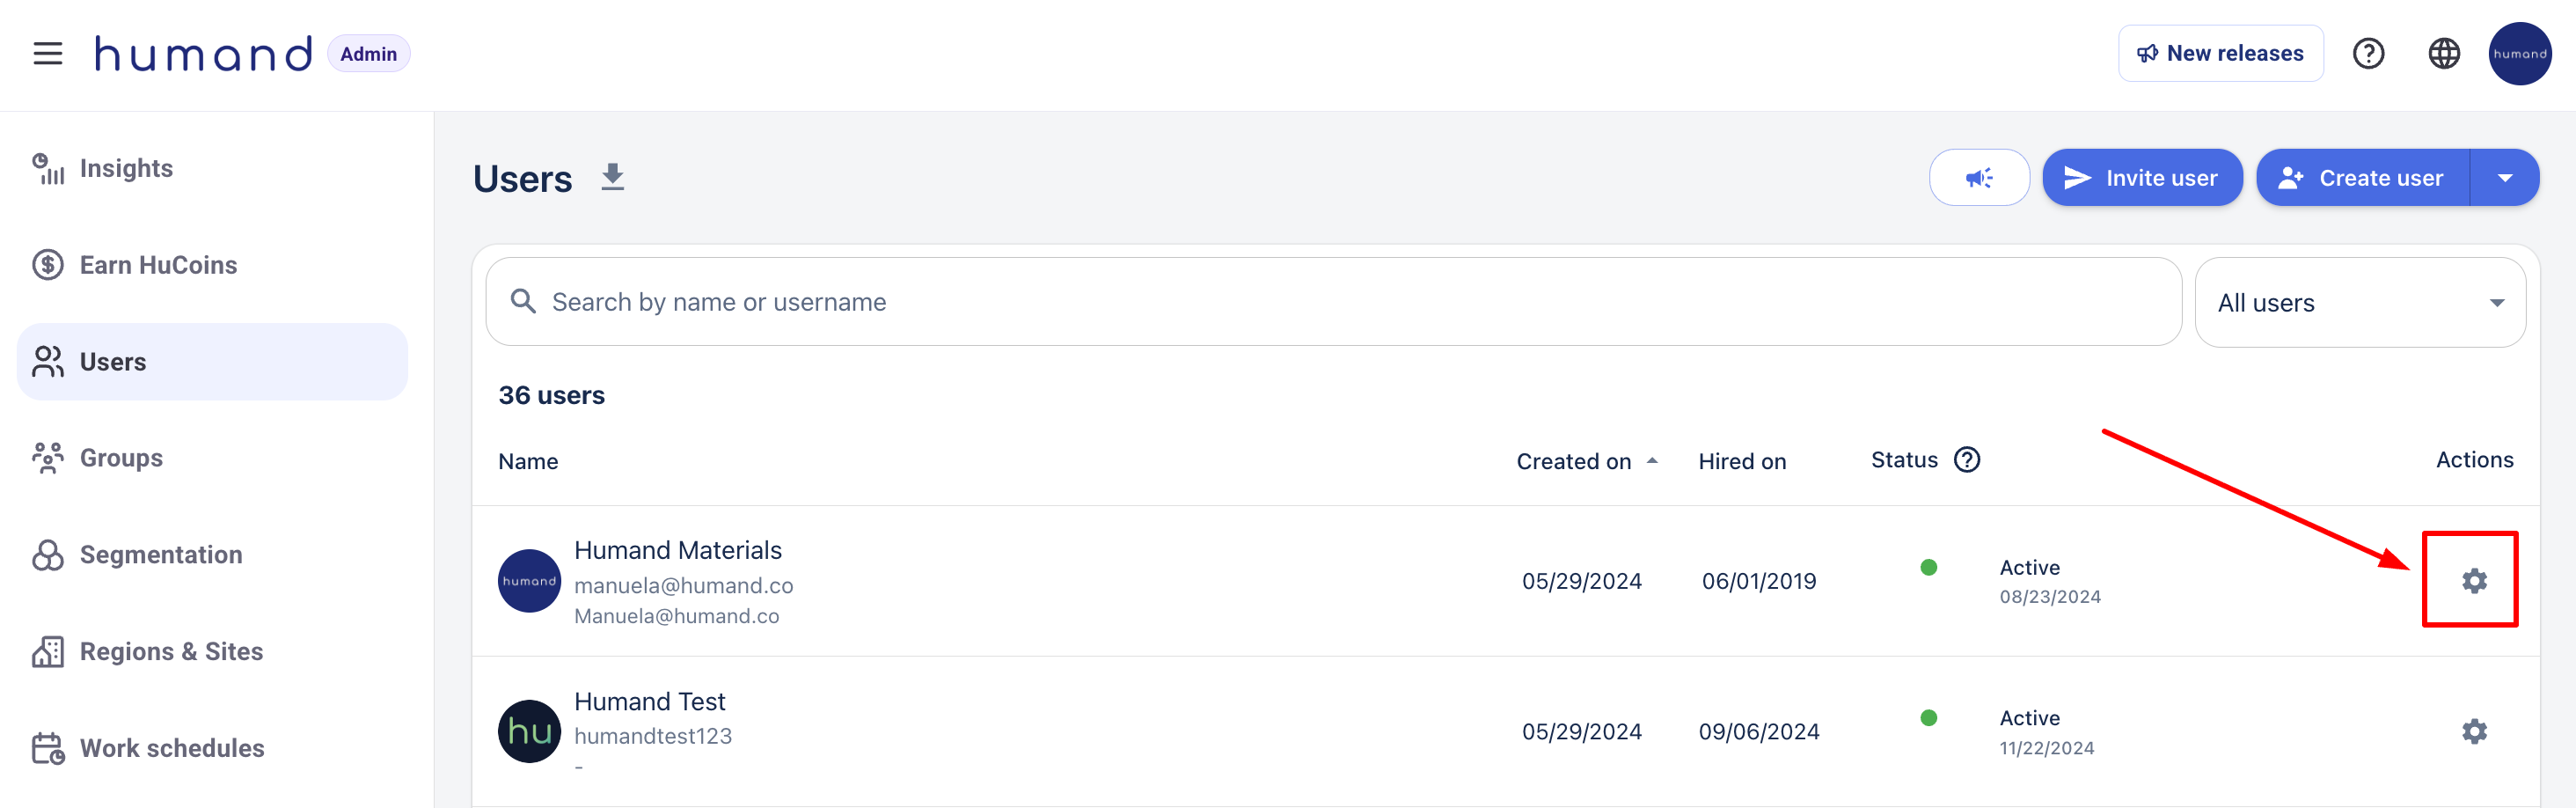2576x808 pixels.
Task: Open gear actions for Humand Test
Action: click(x=2473, y=731)
